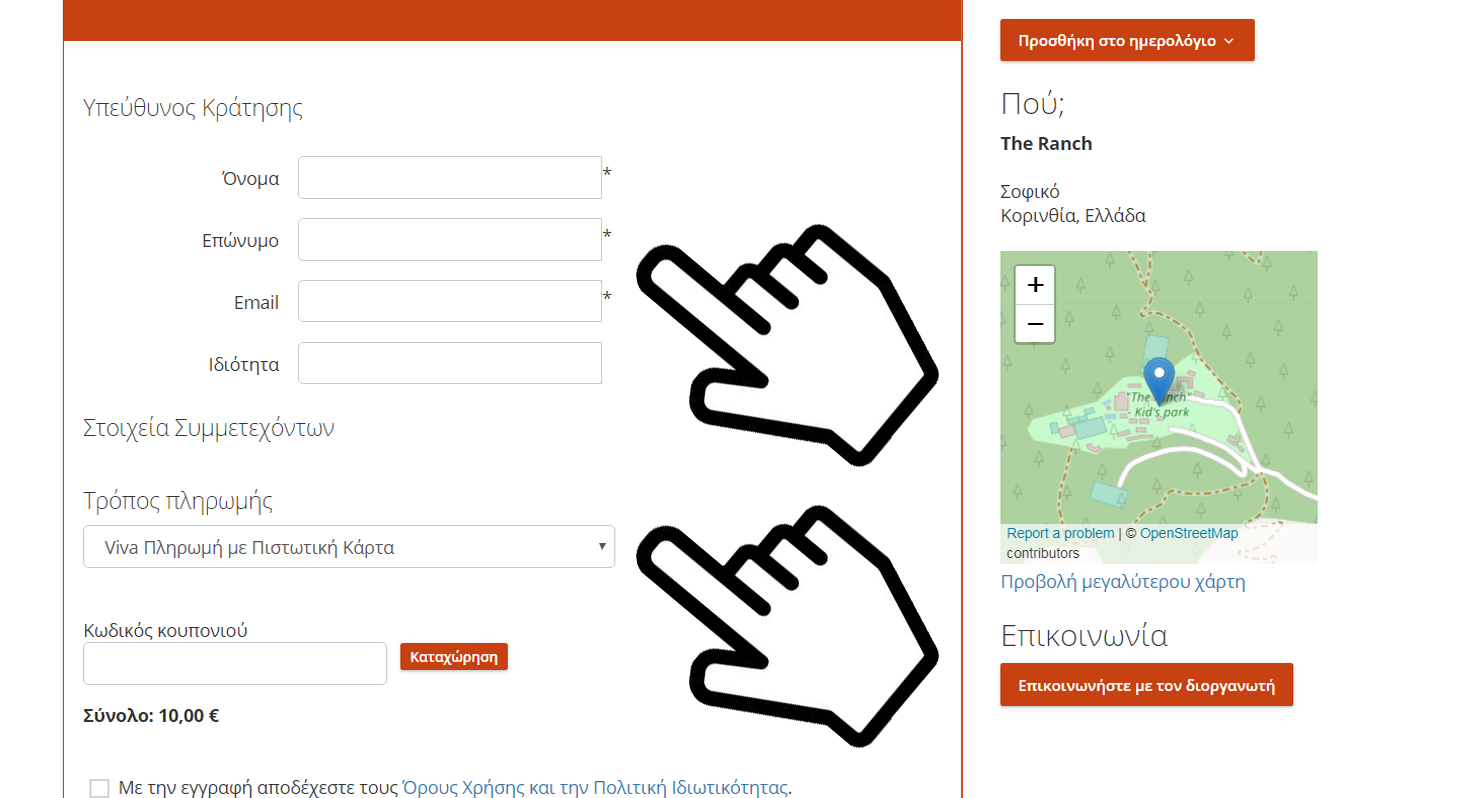This screenshot has height=798, width=1464.
Task: Click into the Email field
Action: [x=450, y=301]
